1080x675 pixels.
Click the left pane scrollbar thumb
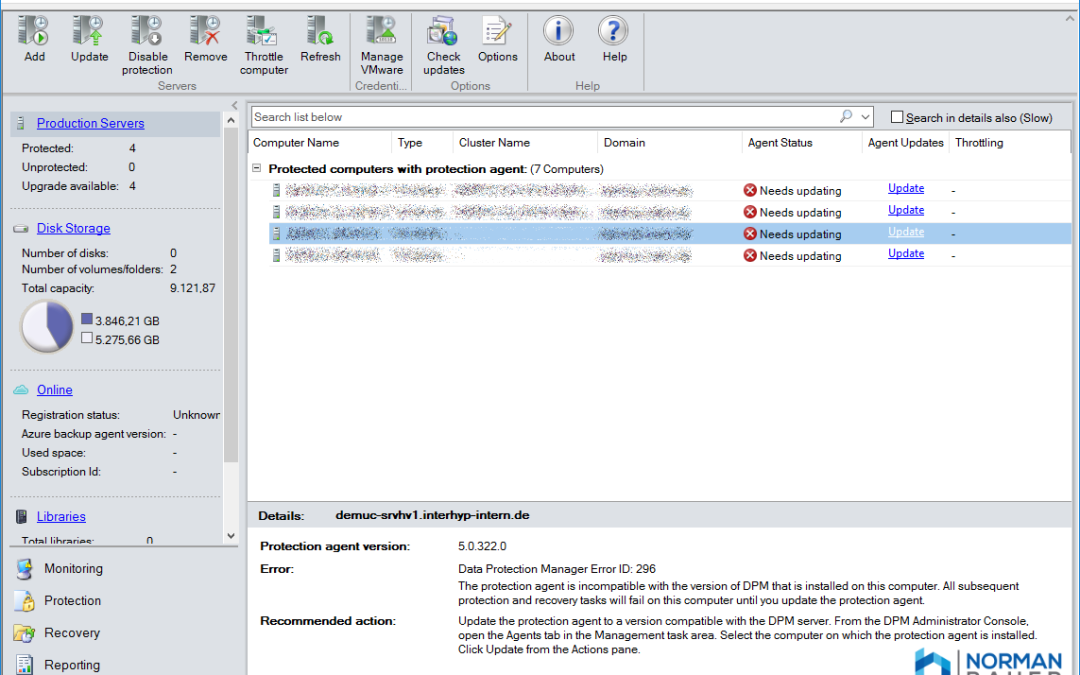[x=231, y=295]
